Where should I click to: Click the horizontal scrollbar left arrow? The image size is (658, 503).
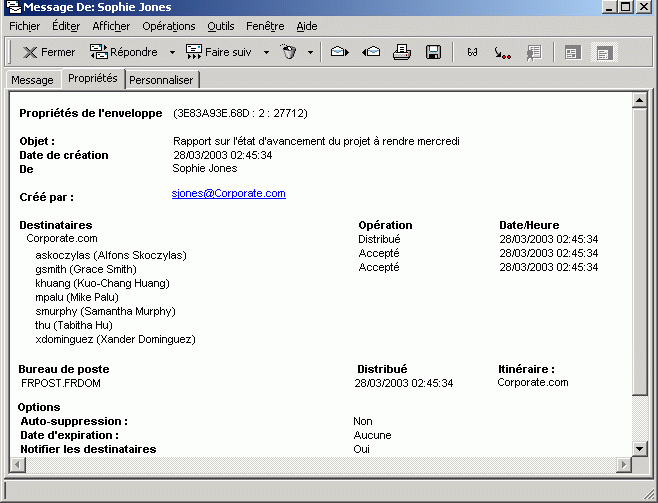coord(18,464)
